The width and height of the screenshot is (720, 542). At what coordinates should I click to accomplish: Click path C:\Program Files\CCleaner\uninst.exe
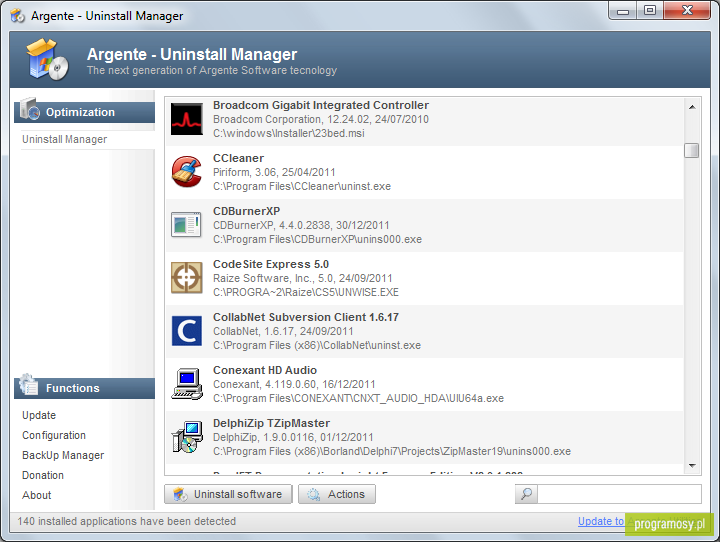point(302,186)
